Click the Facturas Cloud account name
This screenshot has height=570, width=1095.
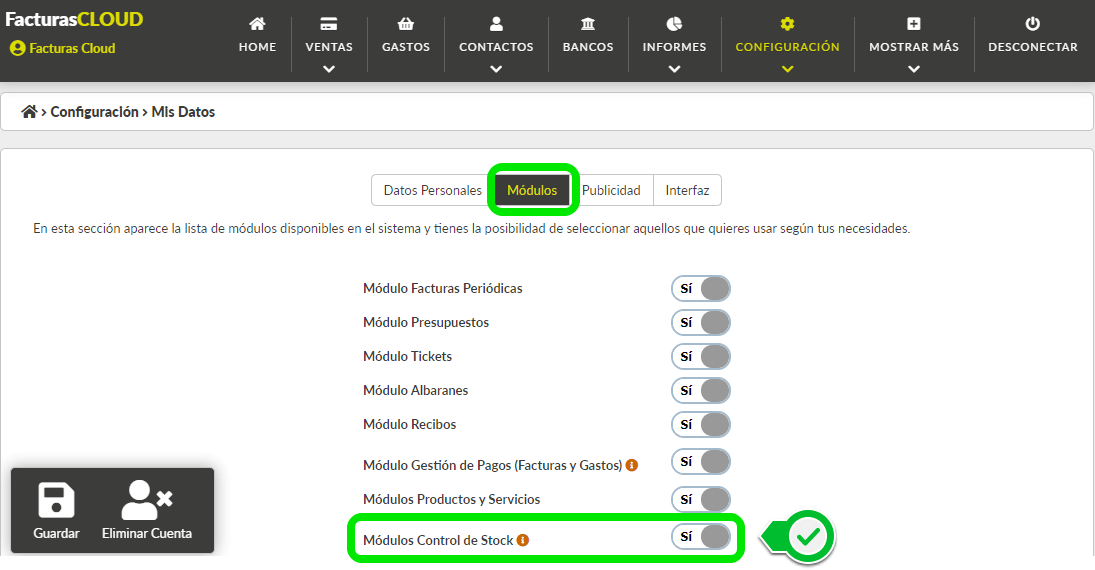pyautogui.click(x=72, y=48)
